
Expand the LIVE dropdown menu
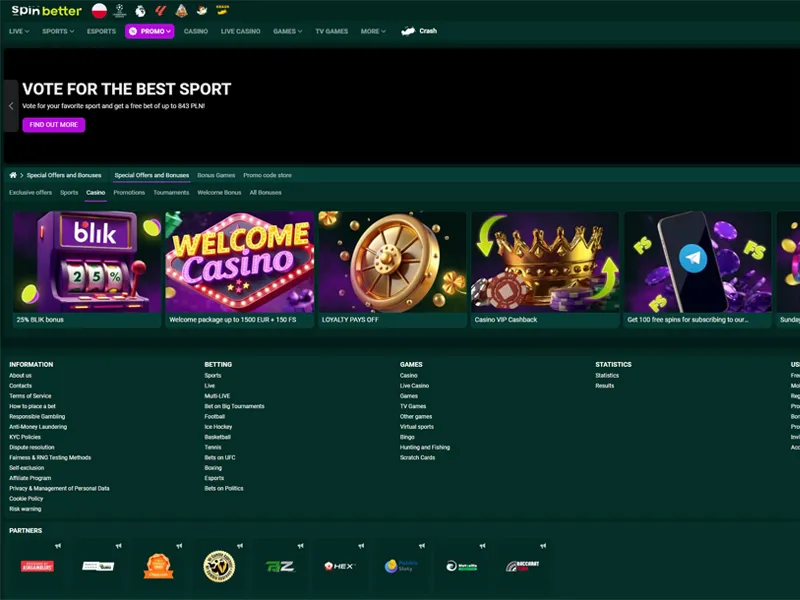point(19,31)
